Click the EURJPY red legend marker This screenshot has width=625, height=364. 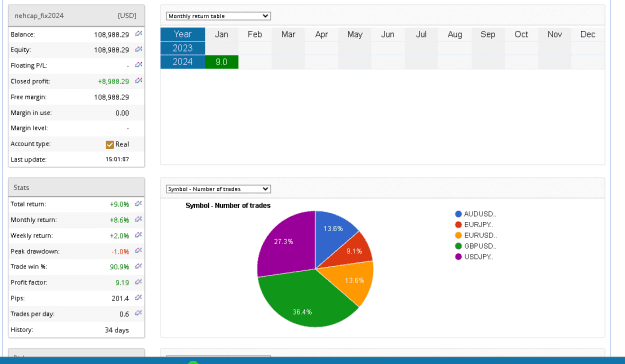pyautogui.click(x=458, y=225)
